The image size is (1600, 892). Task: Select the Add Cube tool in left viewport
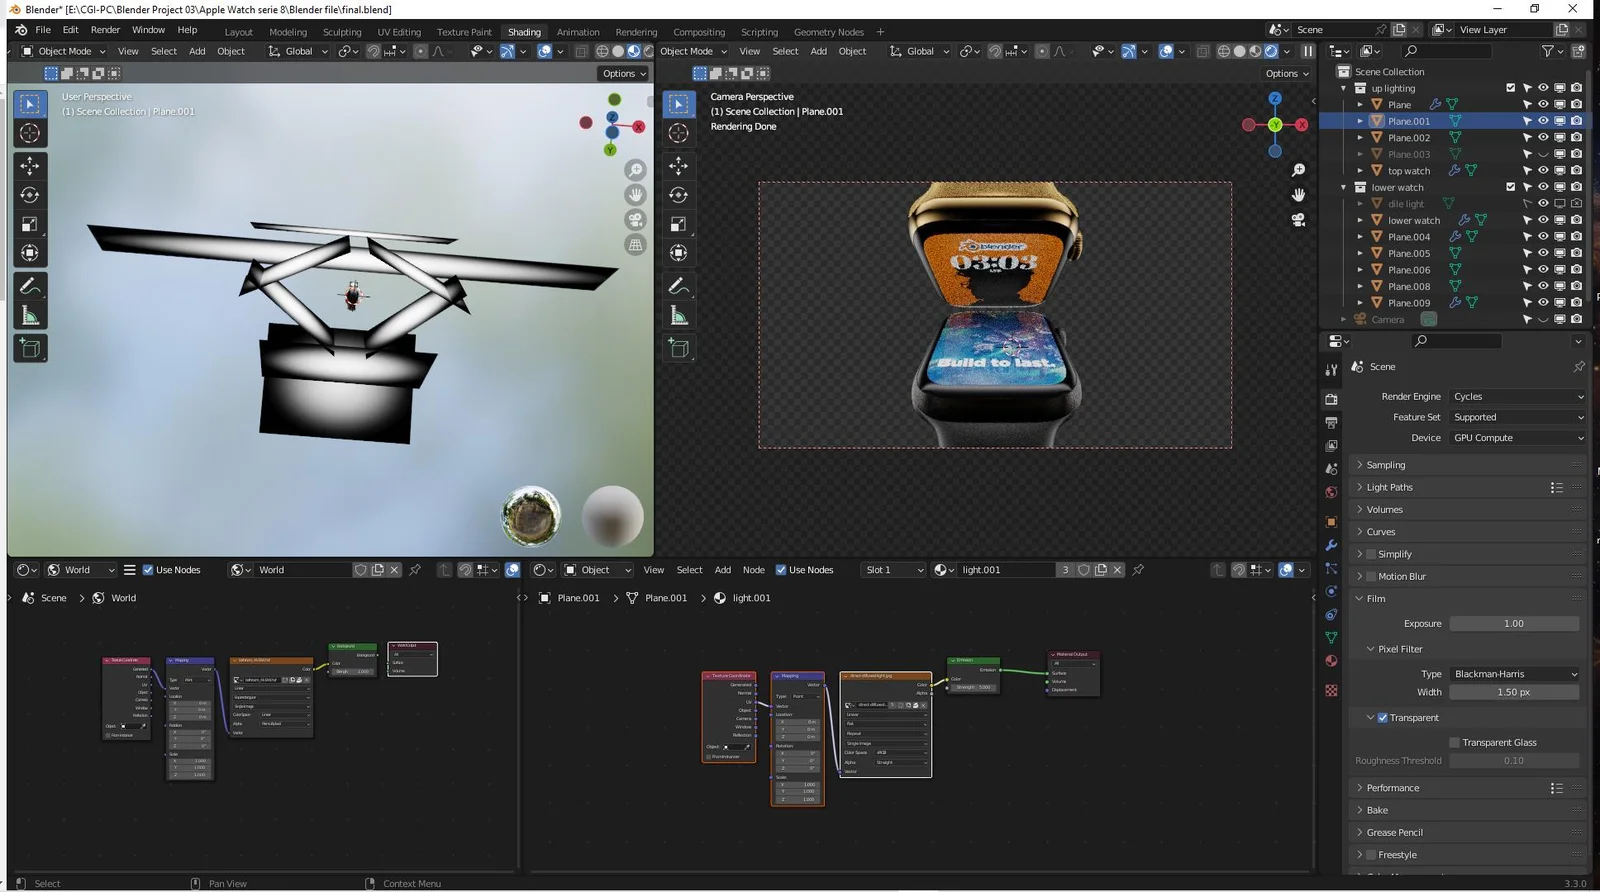30,349
